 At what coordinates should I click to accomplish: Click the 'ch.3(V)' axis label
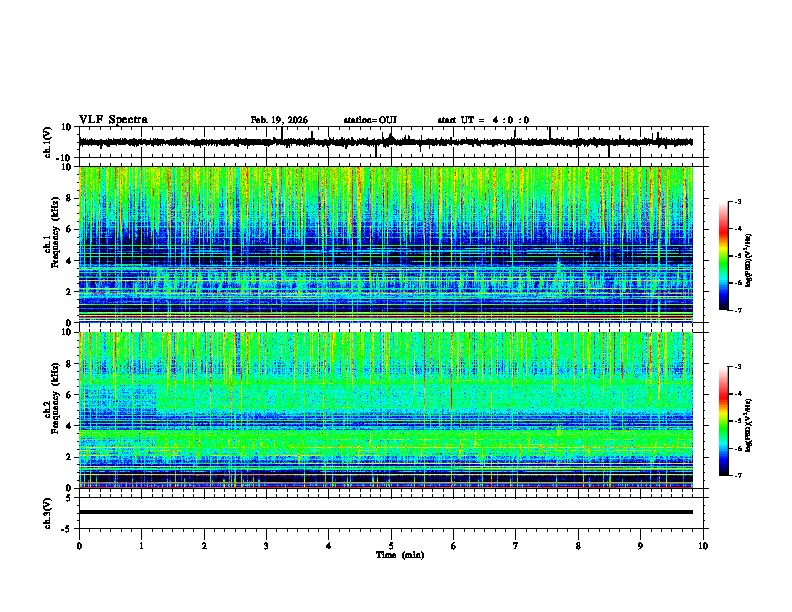click(x=48, y=513)
